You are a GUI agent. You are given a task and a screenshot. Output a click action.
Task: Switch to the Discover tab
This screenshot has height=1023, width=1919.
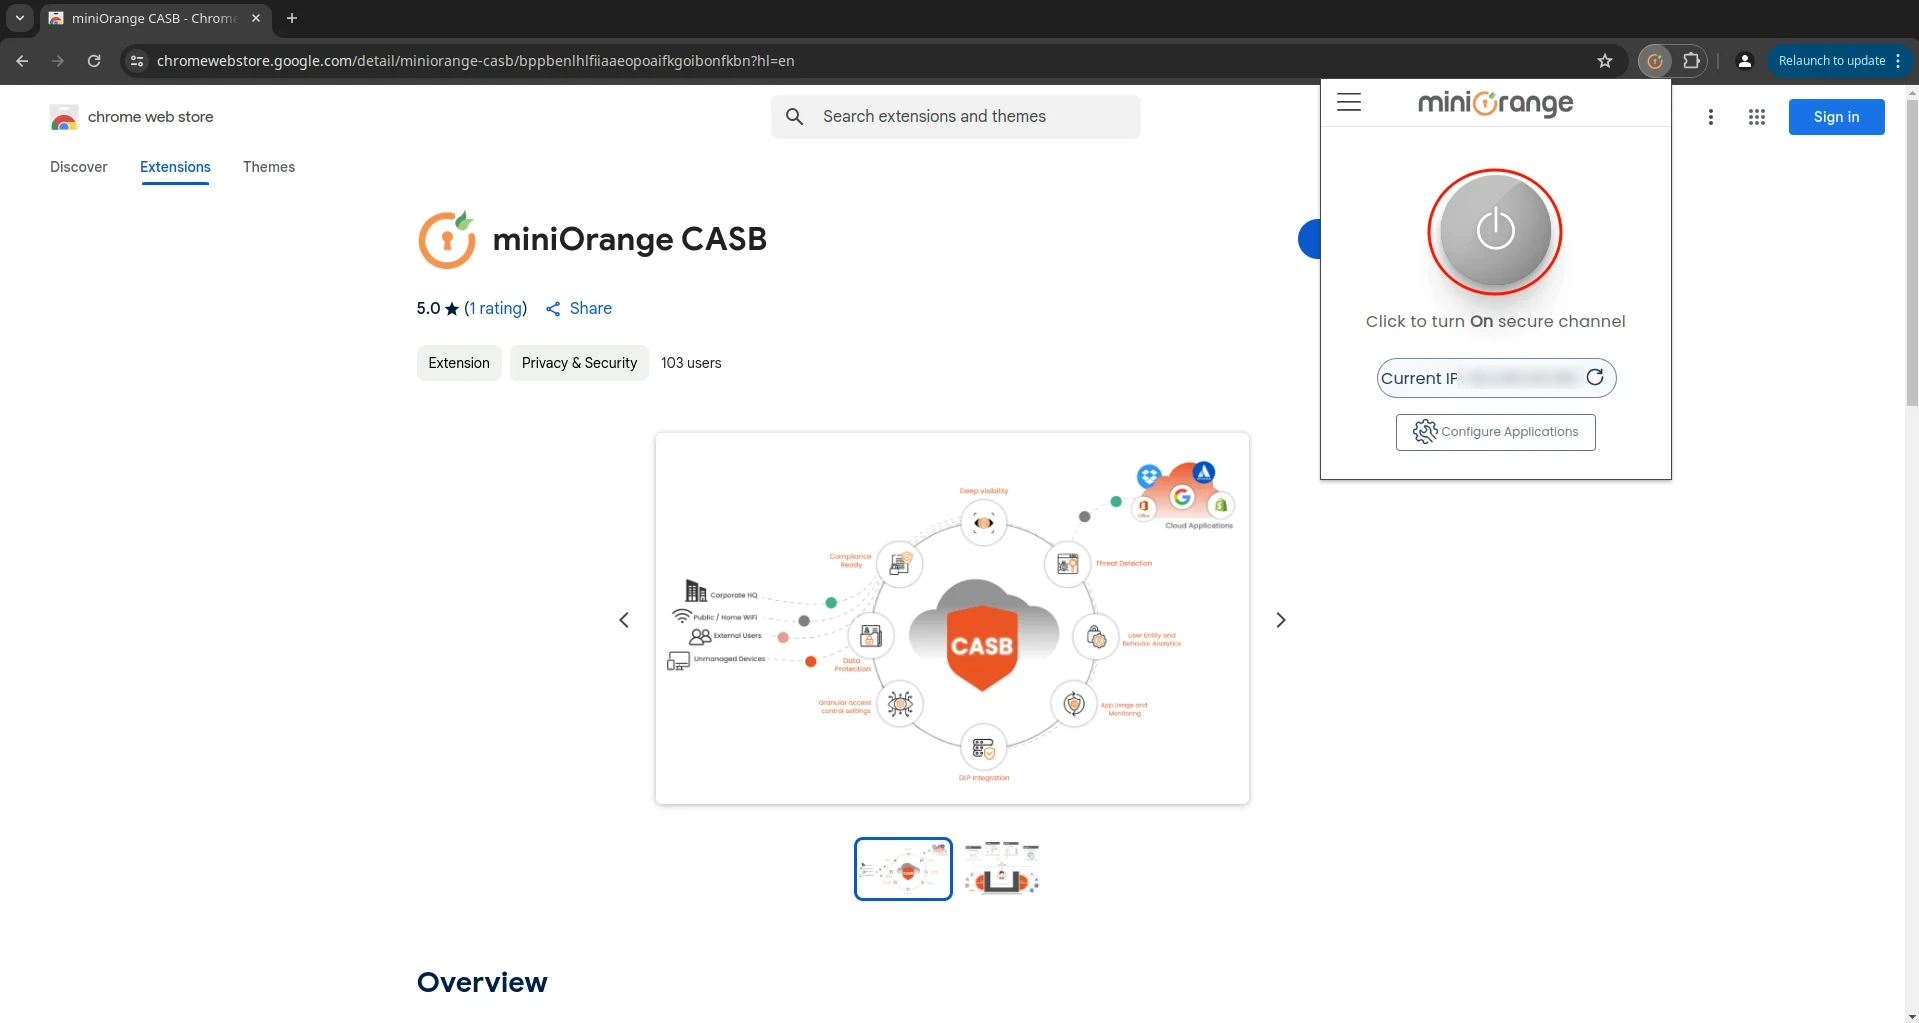[79, 167]
